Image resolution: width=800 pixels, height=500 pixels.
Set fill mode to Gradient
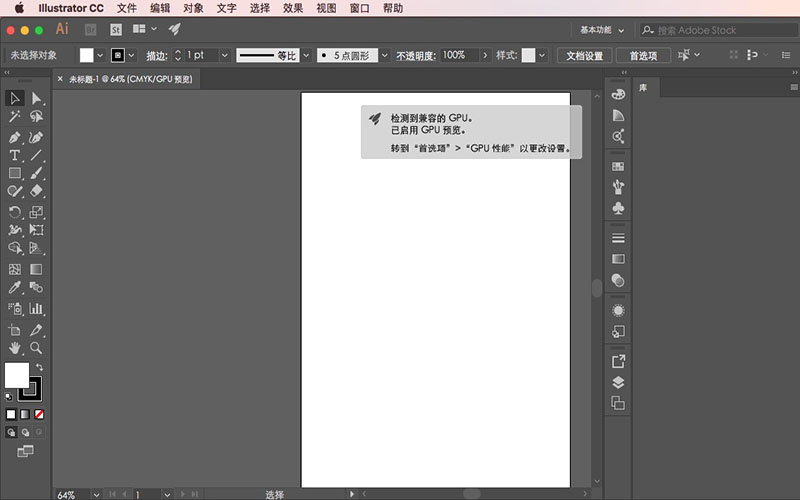pos(25,414)
